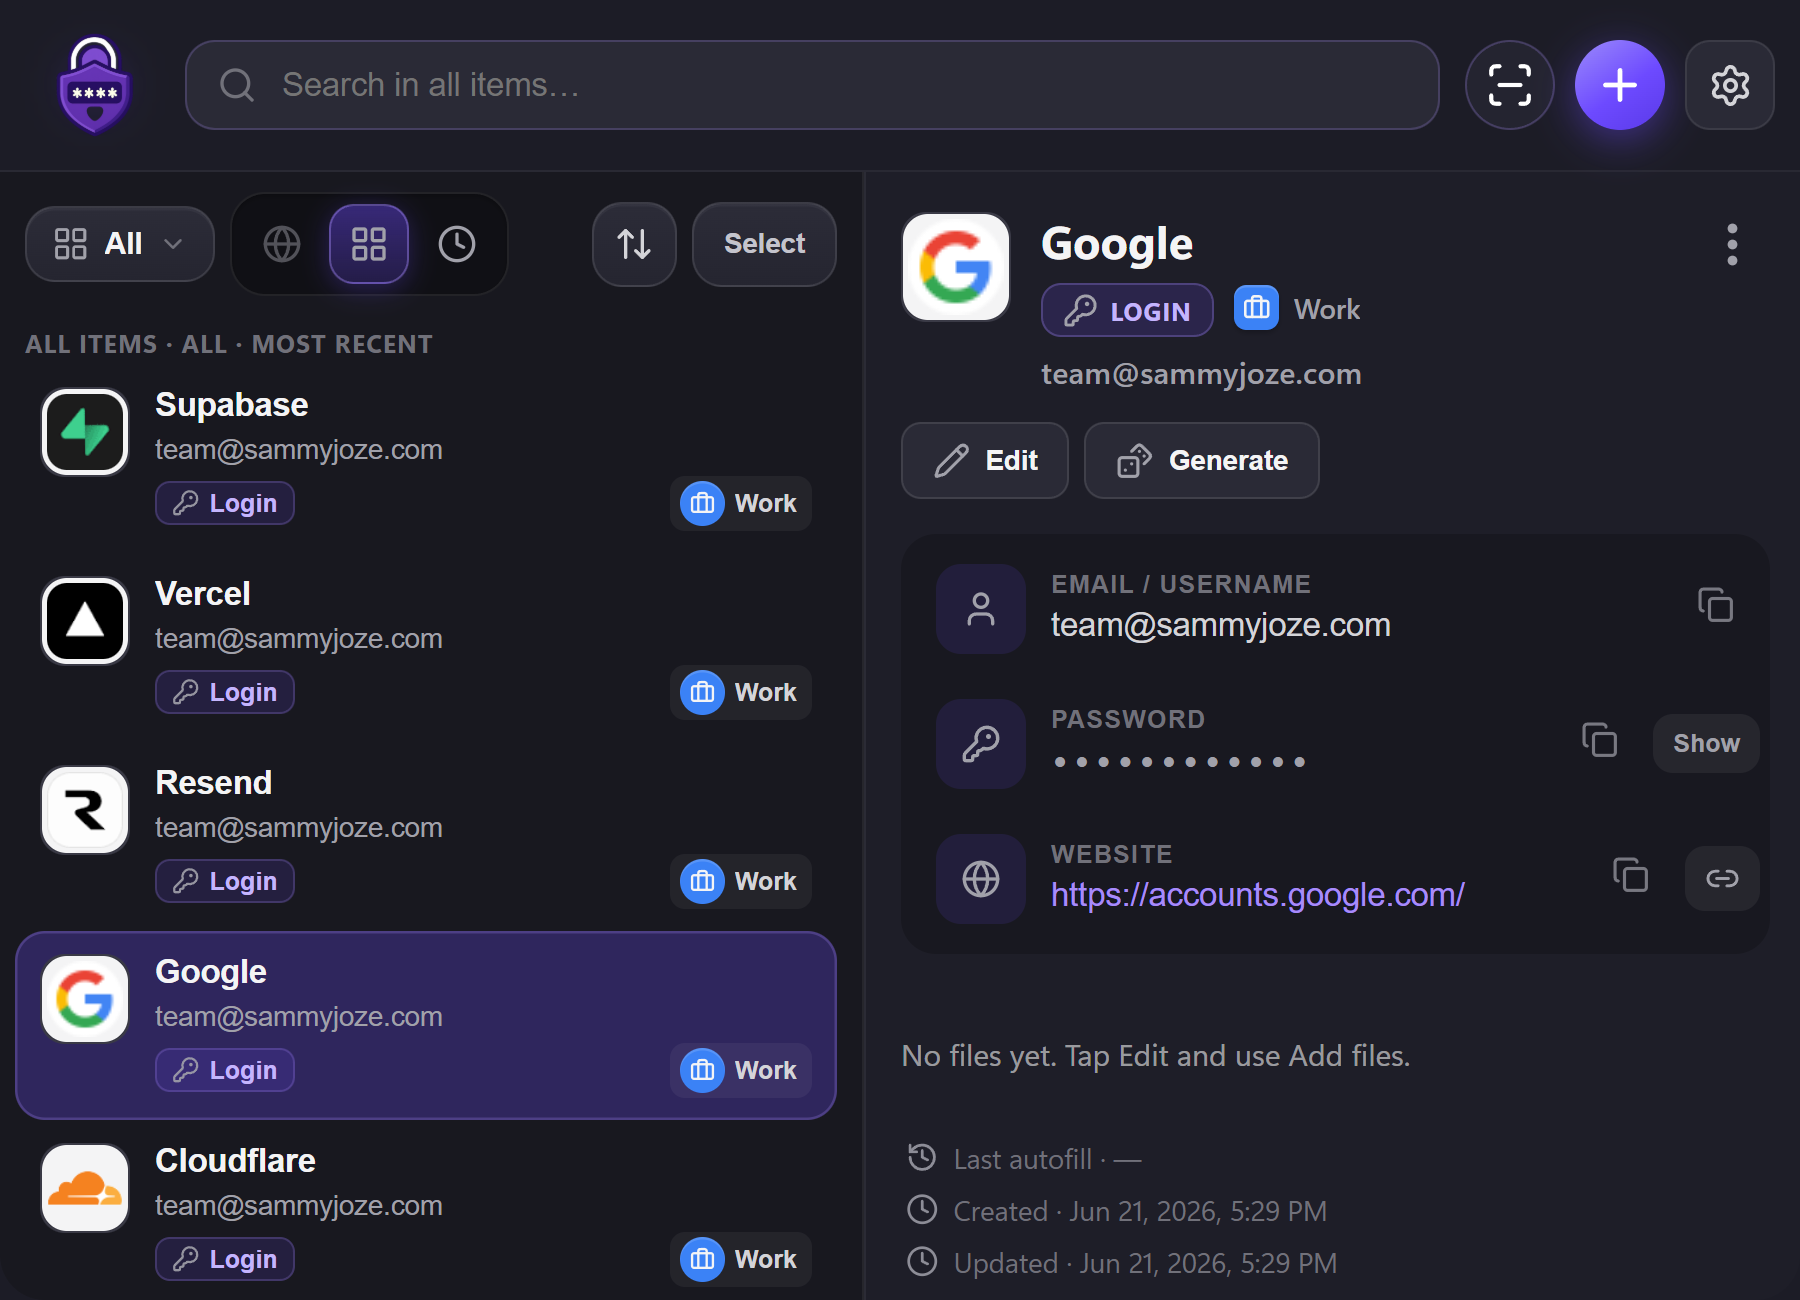Focus the Search in all items field
This screenshot has width=1800, height=1300.
pos(812,85)
